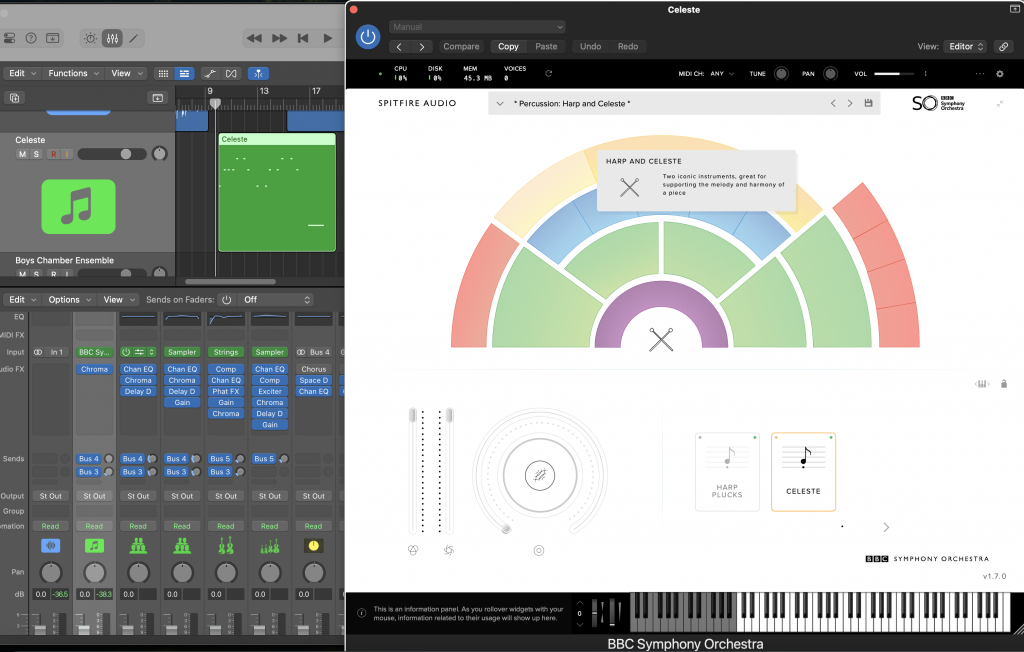Open the Functions menu in tracks area
Image resolution: width=1024 pixels, height=652 pixels.
73,73
